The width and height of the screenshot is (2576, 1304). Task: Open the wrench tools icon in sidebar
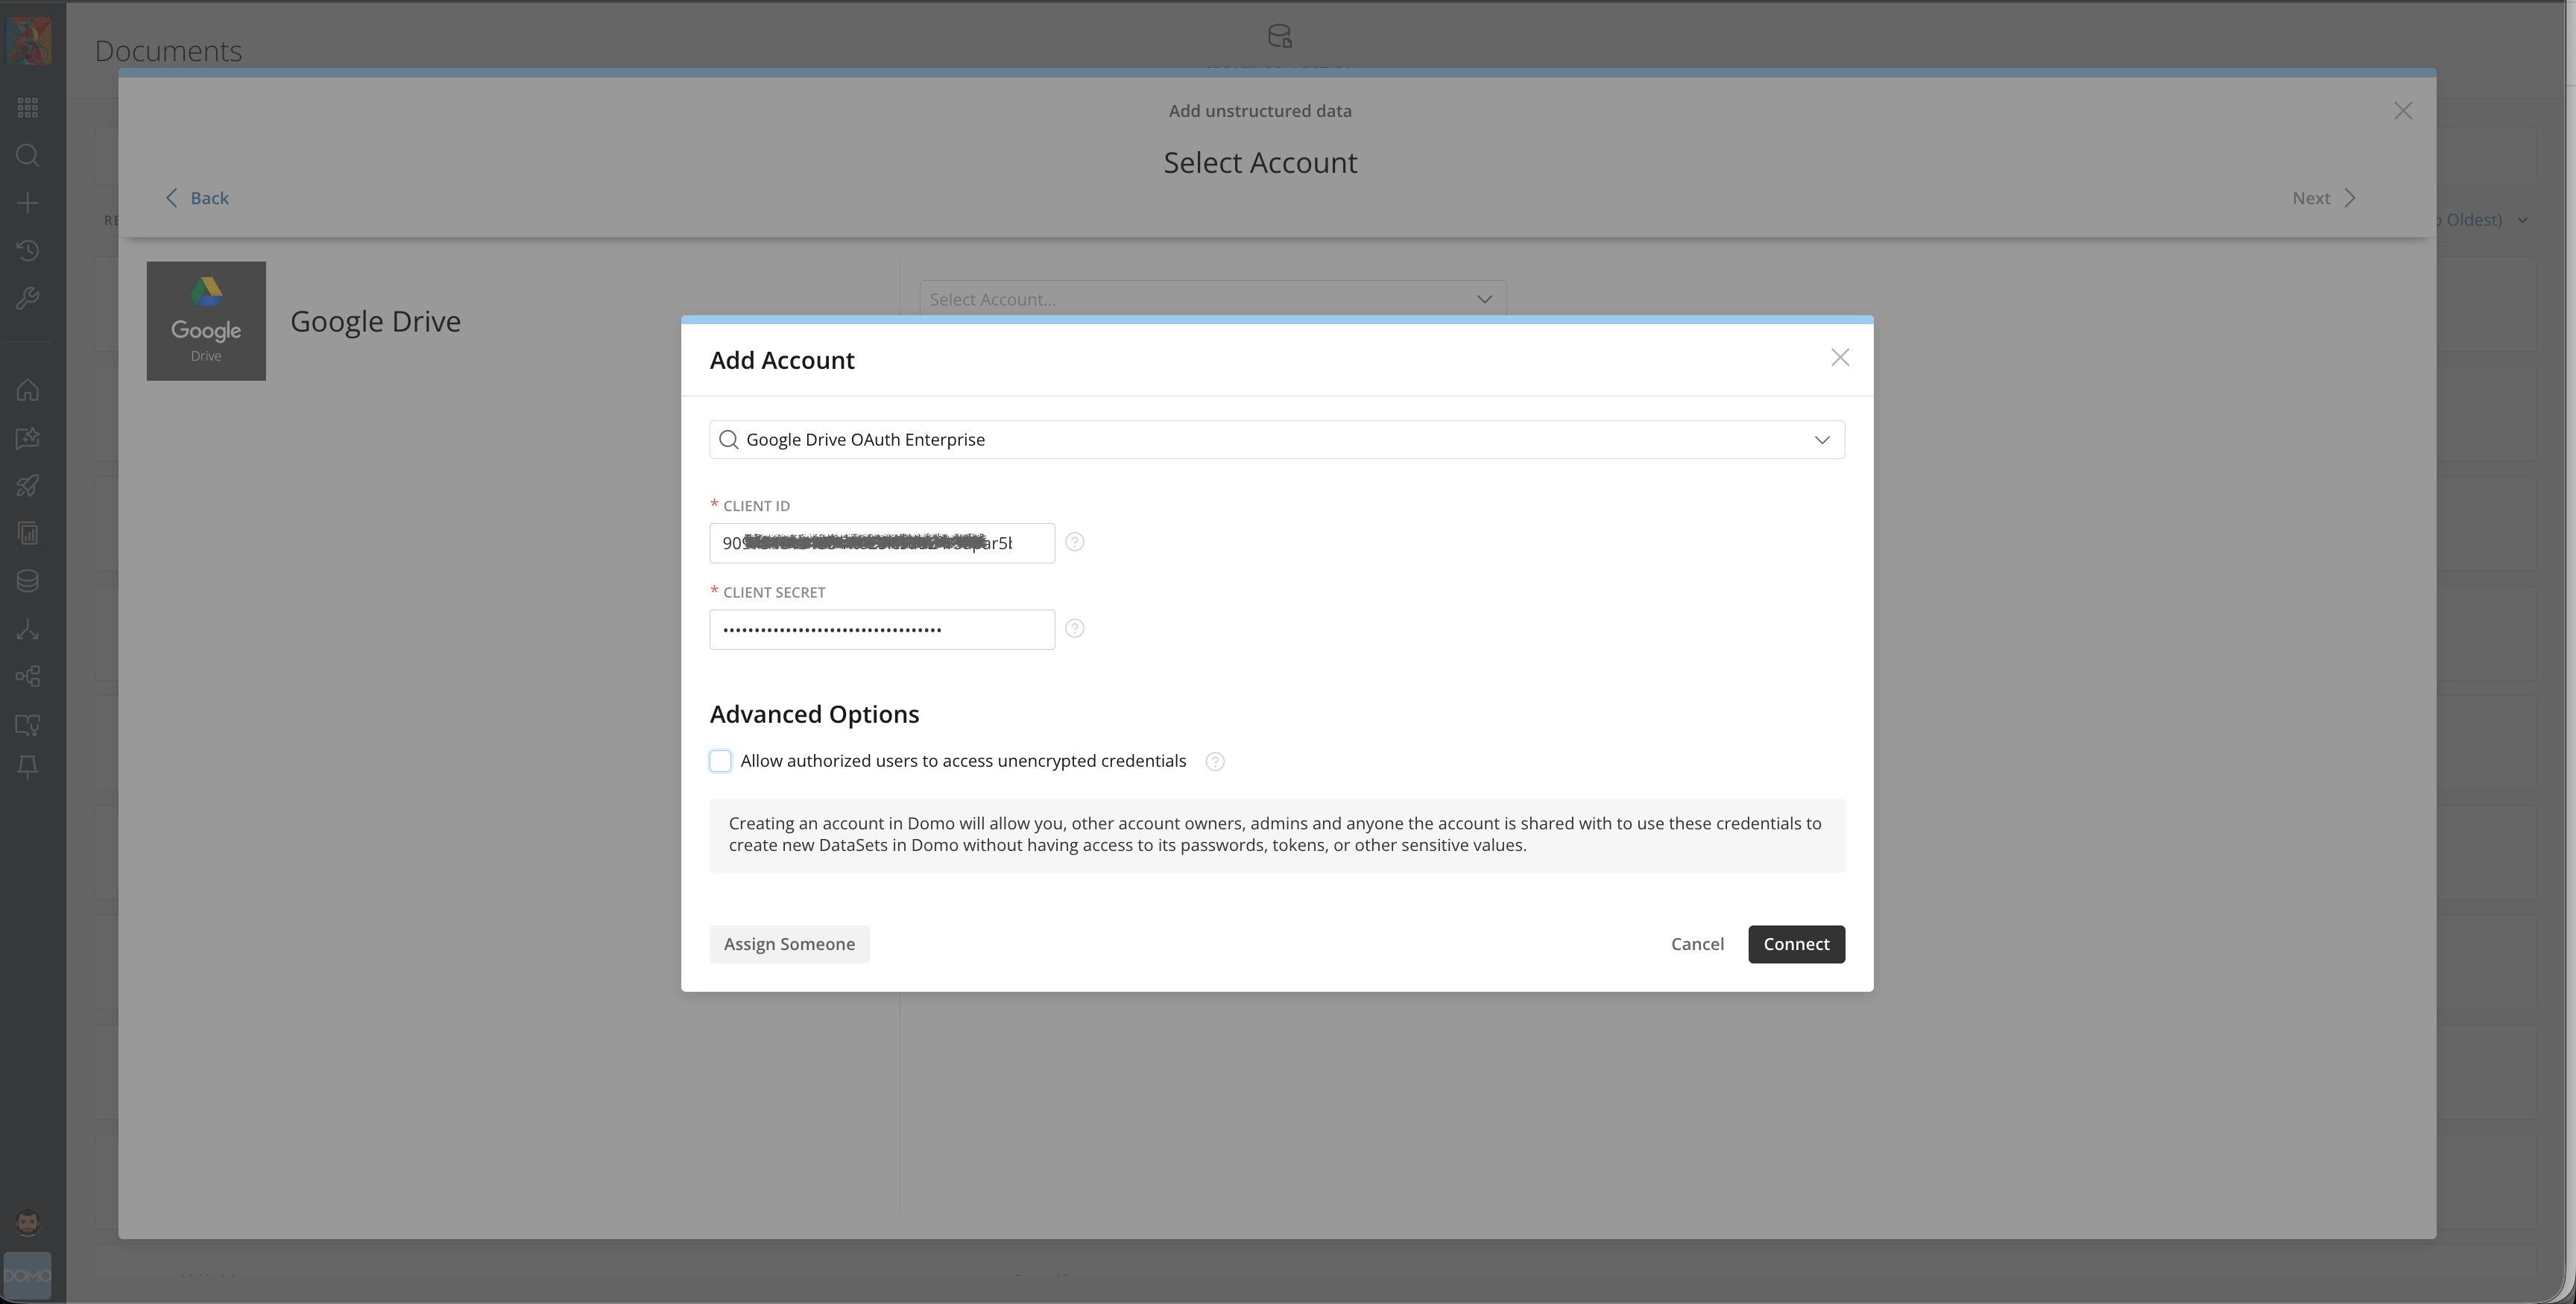28,298
